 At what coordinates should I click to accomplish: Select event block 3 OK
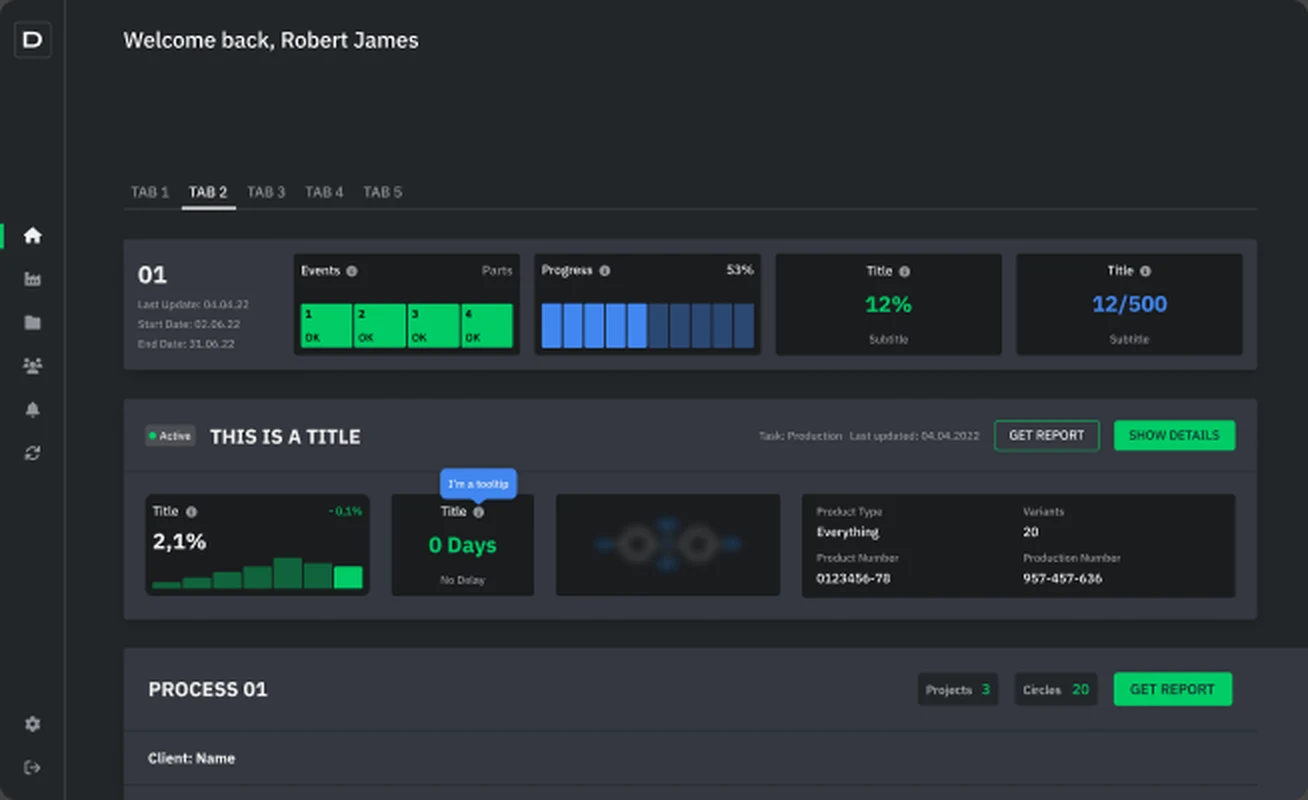433,326
